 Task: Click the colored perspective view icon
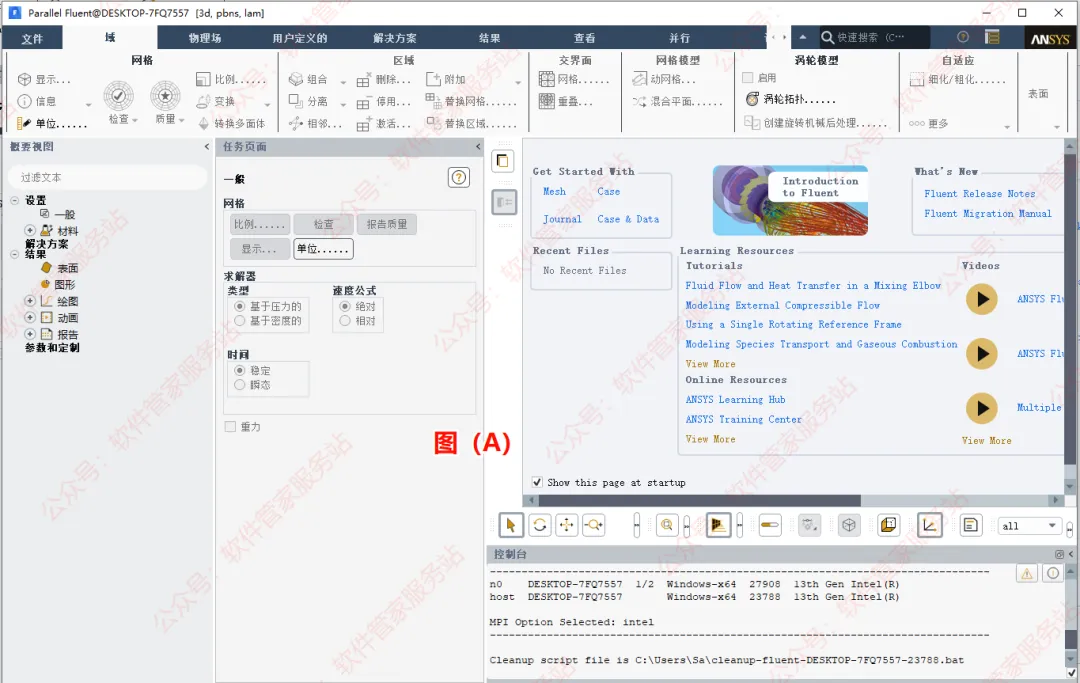coord(718,525)
